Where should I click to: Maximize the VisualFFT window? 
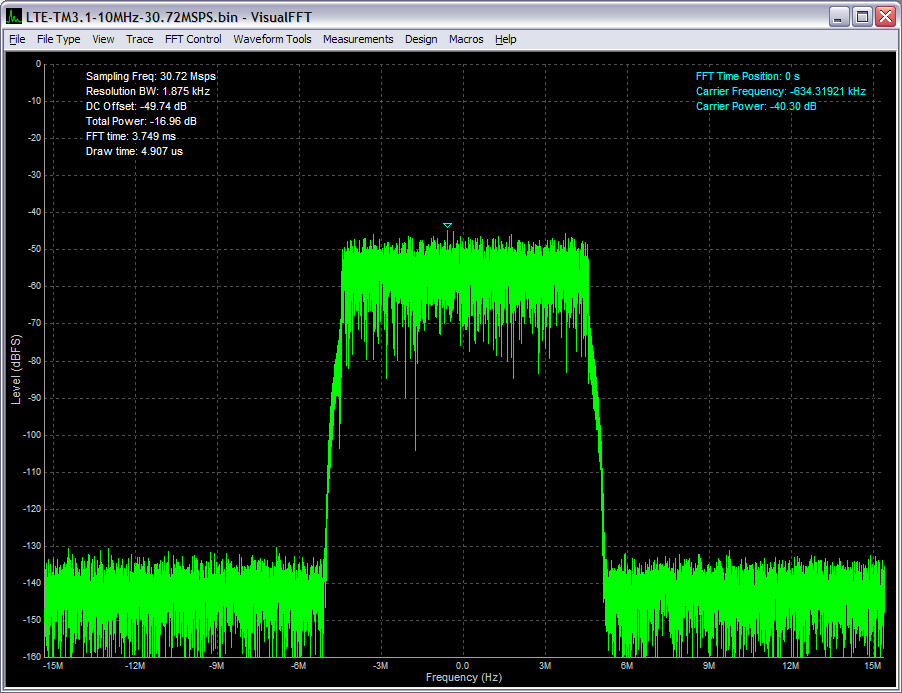point(862,16)
